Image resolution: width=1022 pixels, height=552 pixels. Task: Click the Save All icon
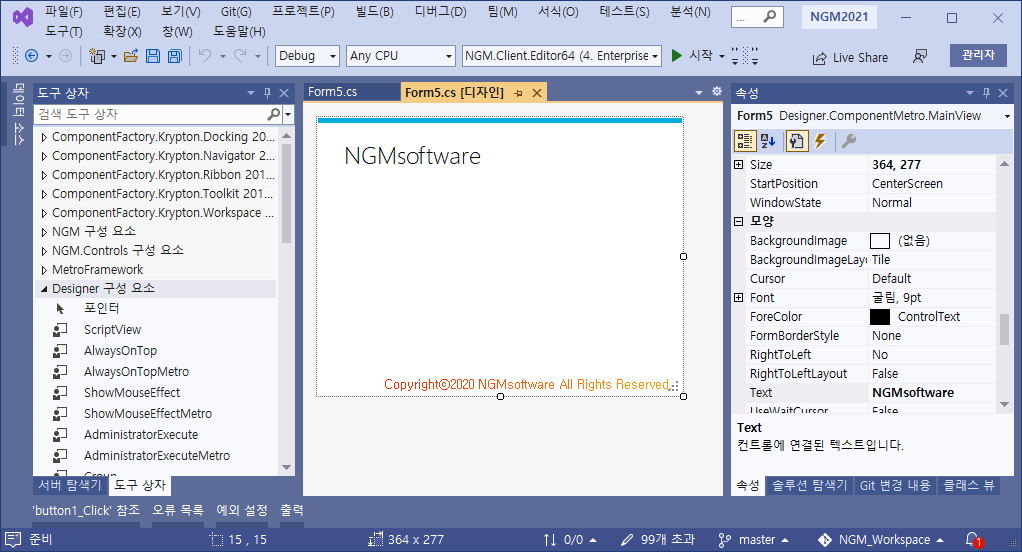pyautogui.click(x=175, y=56)
